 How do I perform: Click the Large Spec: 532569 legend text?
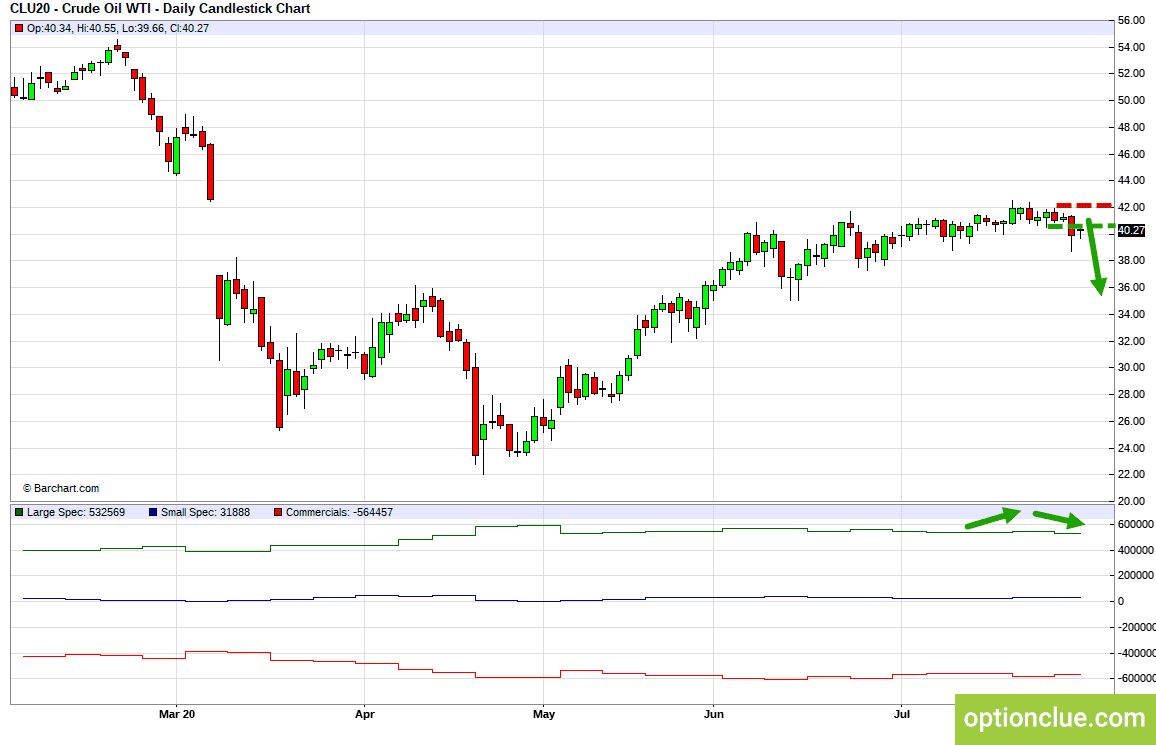click(x=76, y=512)
